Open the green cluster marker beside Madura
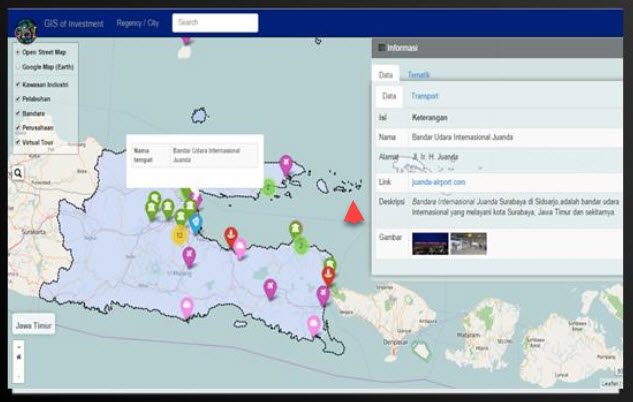The height and width of the screenshot is (402, 633). (x=268, y=188)
